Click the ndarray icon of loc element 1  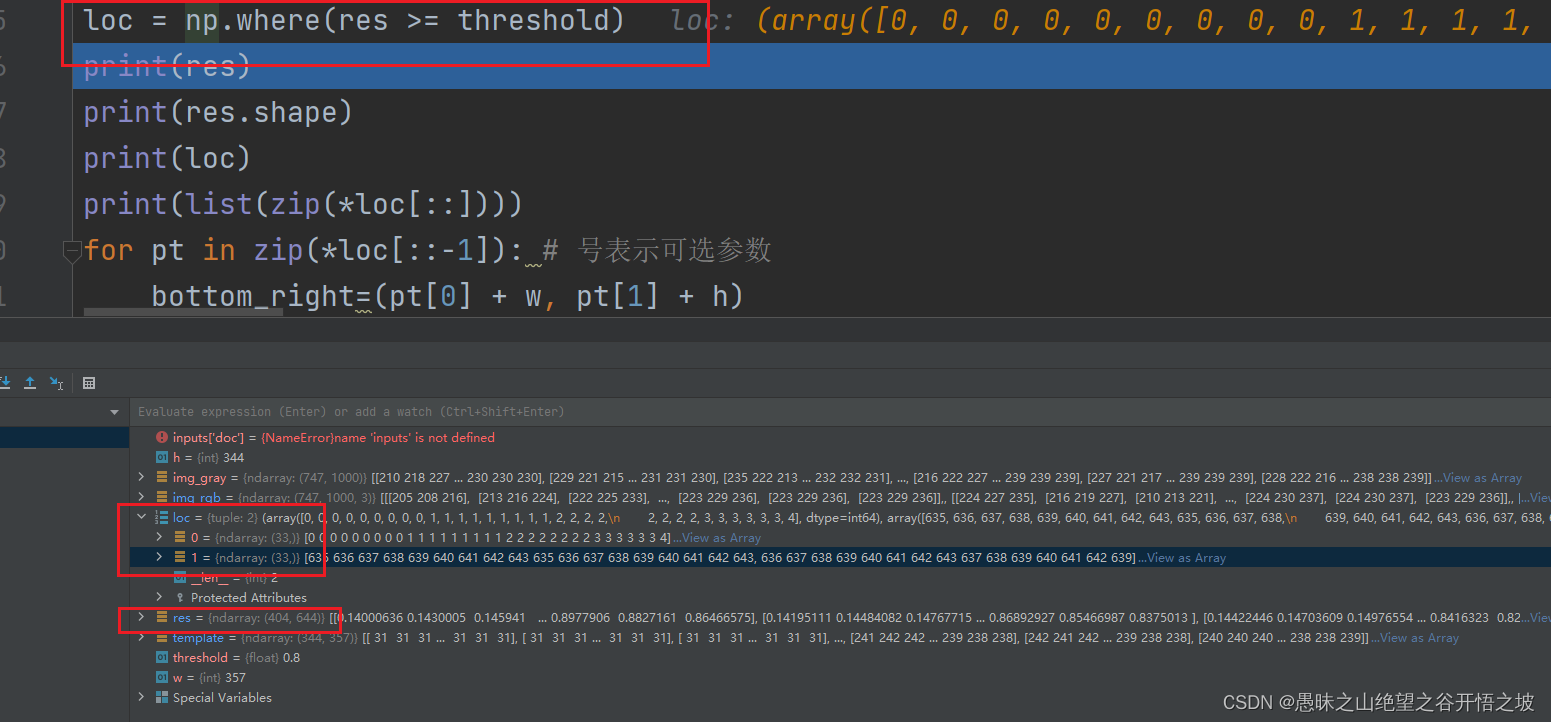click(x=180, y=558)
